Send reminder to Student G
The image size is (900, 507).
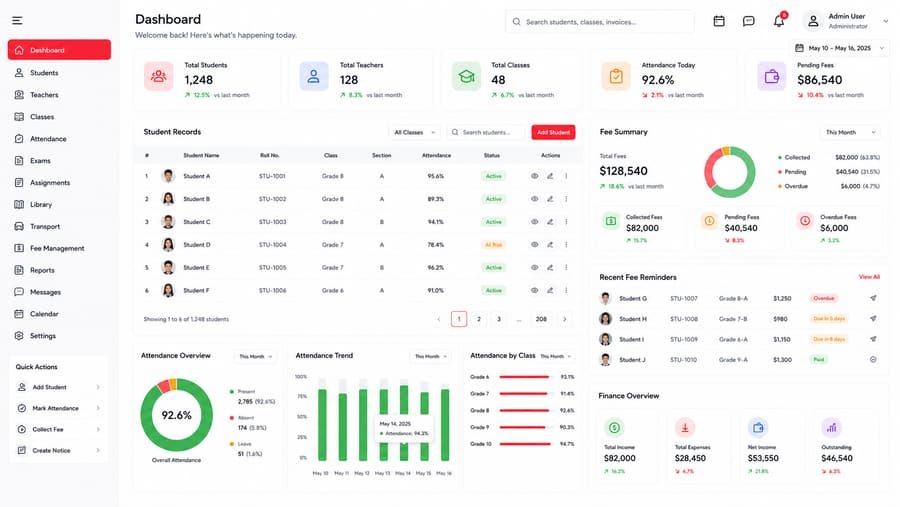click(873, 298)
